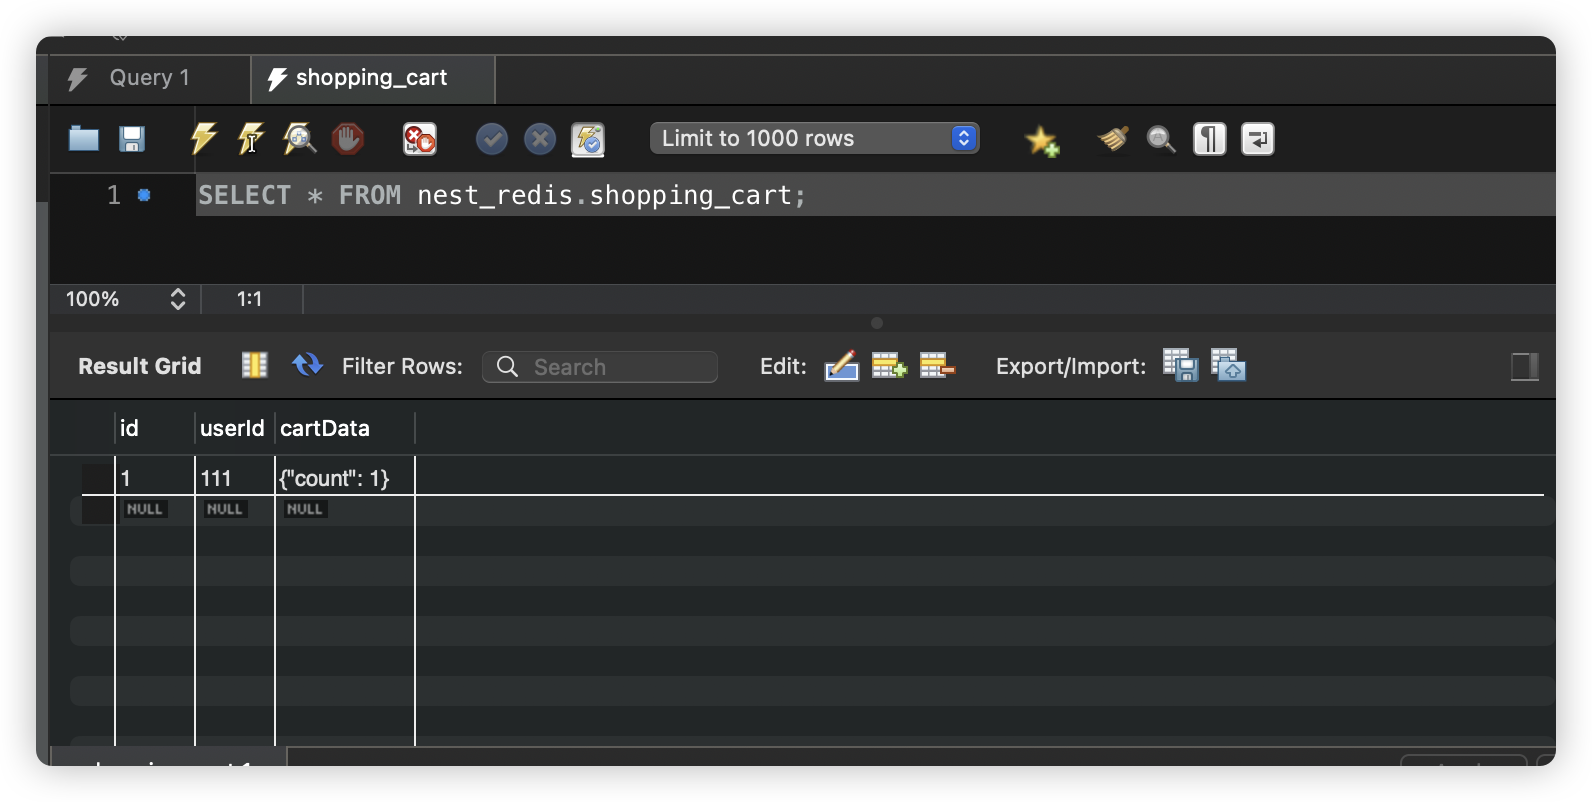The width and height of the screenshot is (1592, 802).
Task: Select the cartData cell with count value
Action: (x=335, y=479)
